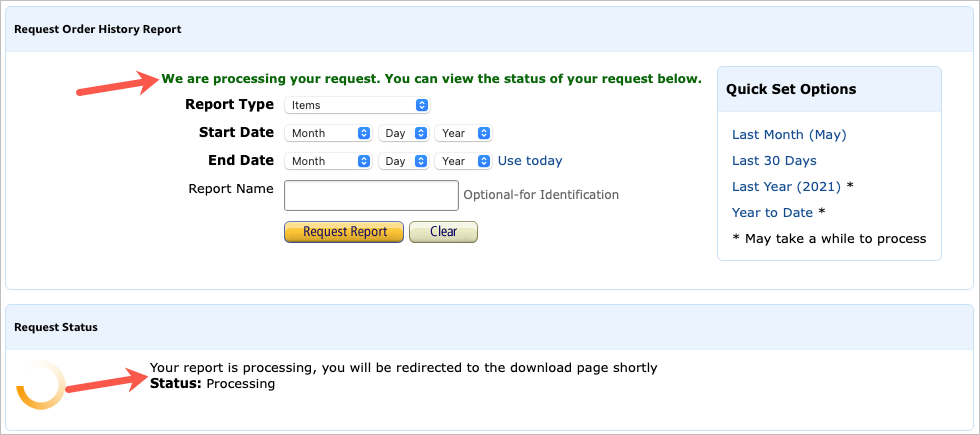Open the Start Date Year dropdown
Image resolution: width=980 pixels, height=435 pixels.
(x=463, y=133)
